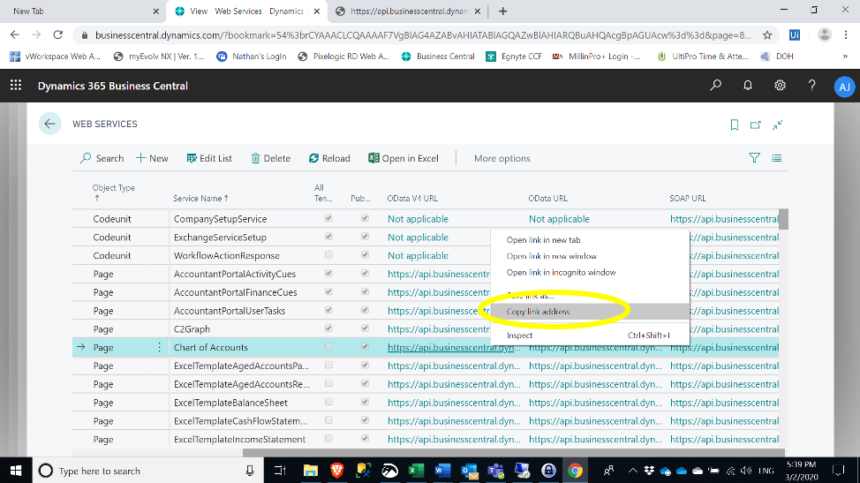Viewport: 860px width, 483px height.
Task: Click Dynamics 365 Business Central title
Action: tap(112, 86)
